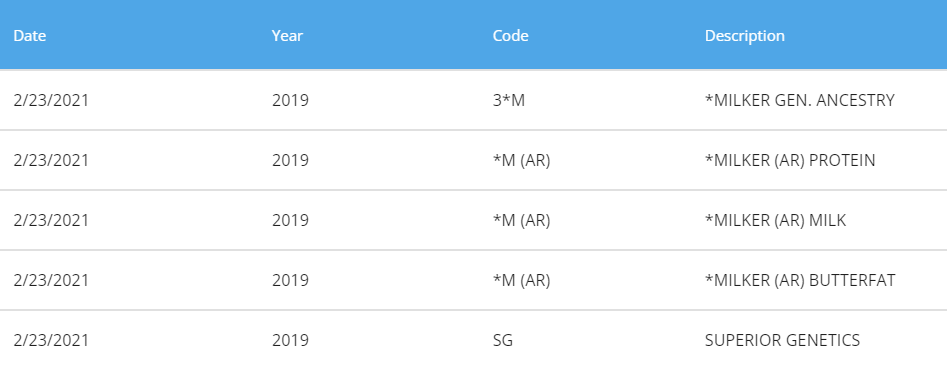Click the *M (AR) code for MILK

tap(521, 221)
